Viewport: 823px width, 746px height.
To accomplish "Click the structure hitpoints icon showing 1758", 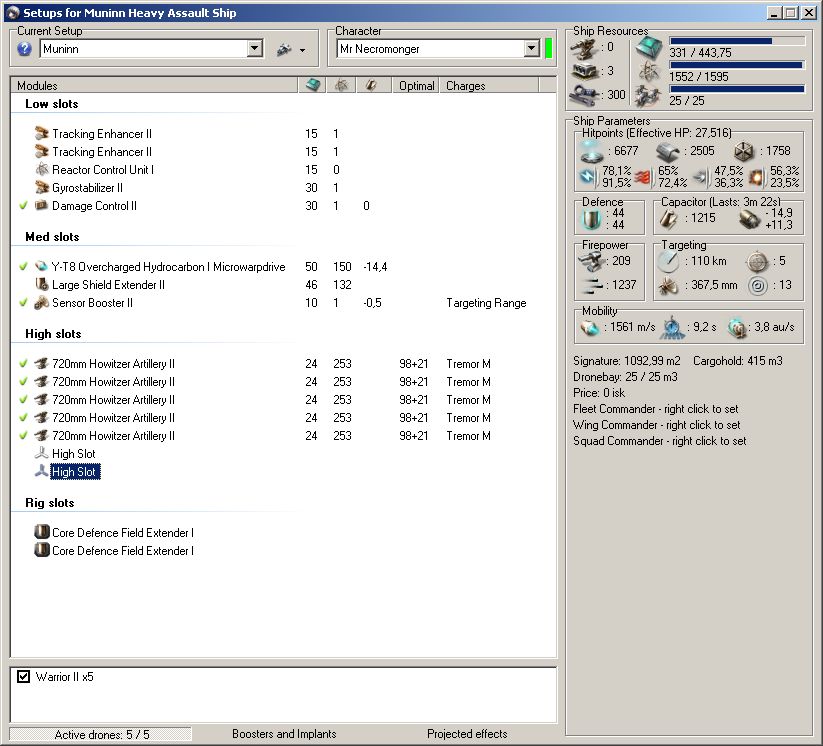I will [x=744, y=152].
